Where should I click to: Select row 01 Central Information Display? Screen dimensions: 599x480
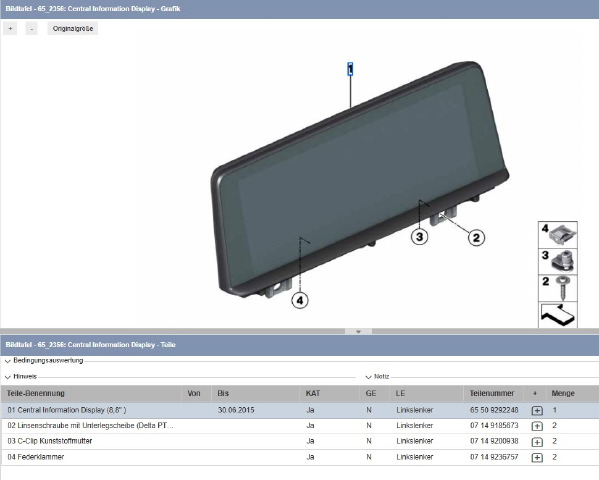pos(300,410)
